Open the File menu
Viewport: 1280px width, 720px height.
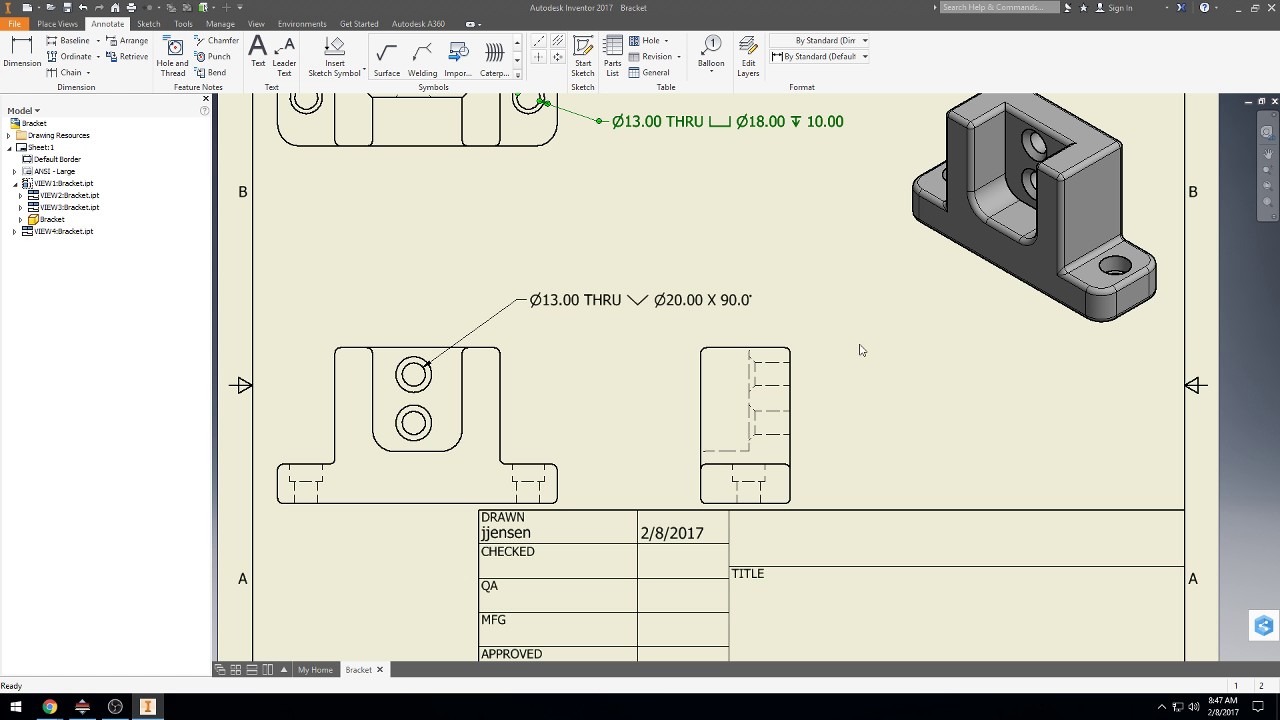pos(14,24)
